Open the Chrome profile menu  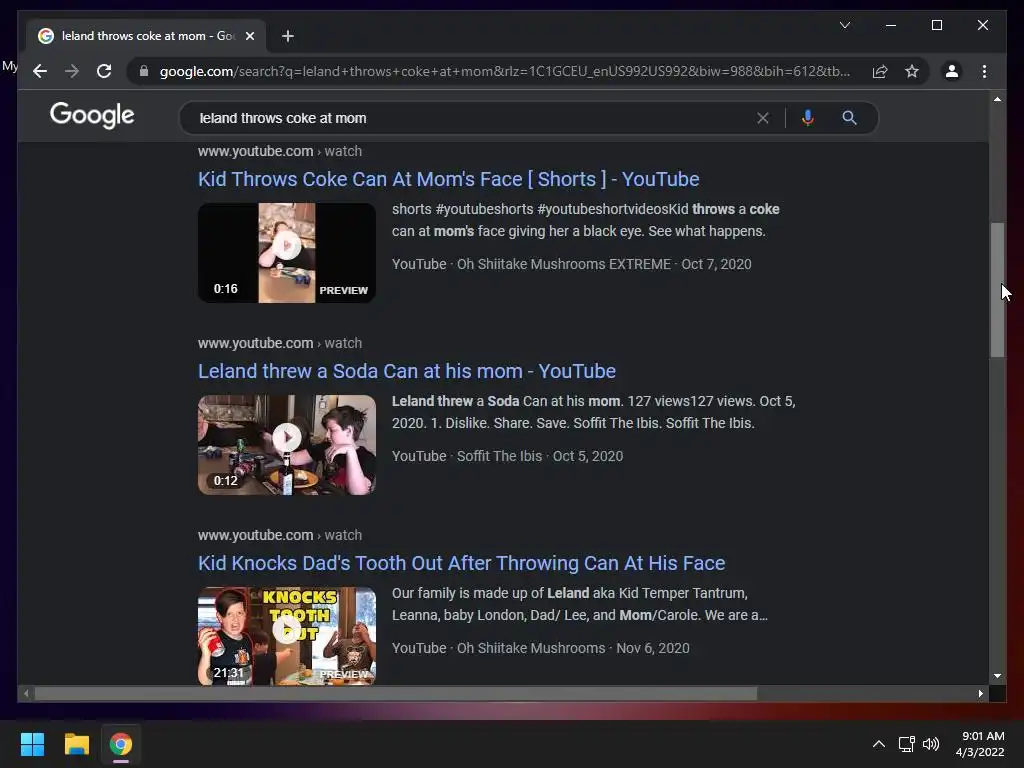[952, 71]
